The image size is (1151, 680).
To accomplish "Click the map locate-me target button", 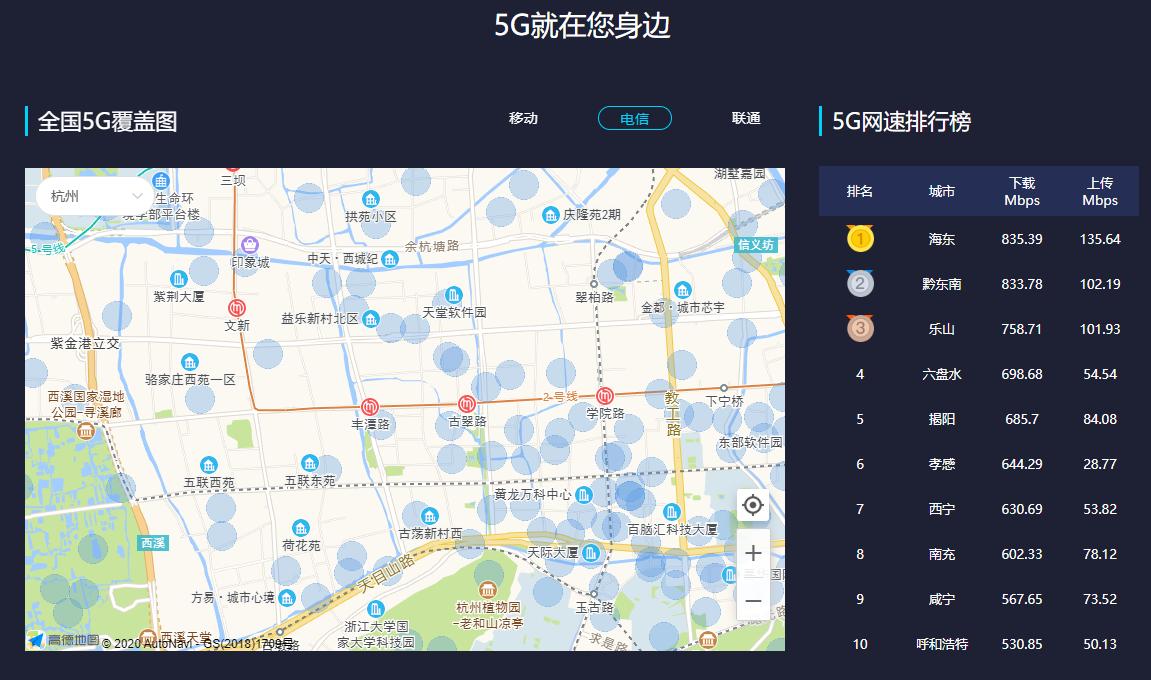I will coord(753,505).
